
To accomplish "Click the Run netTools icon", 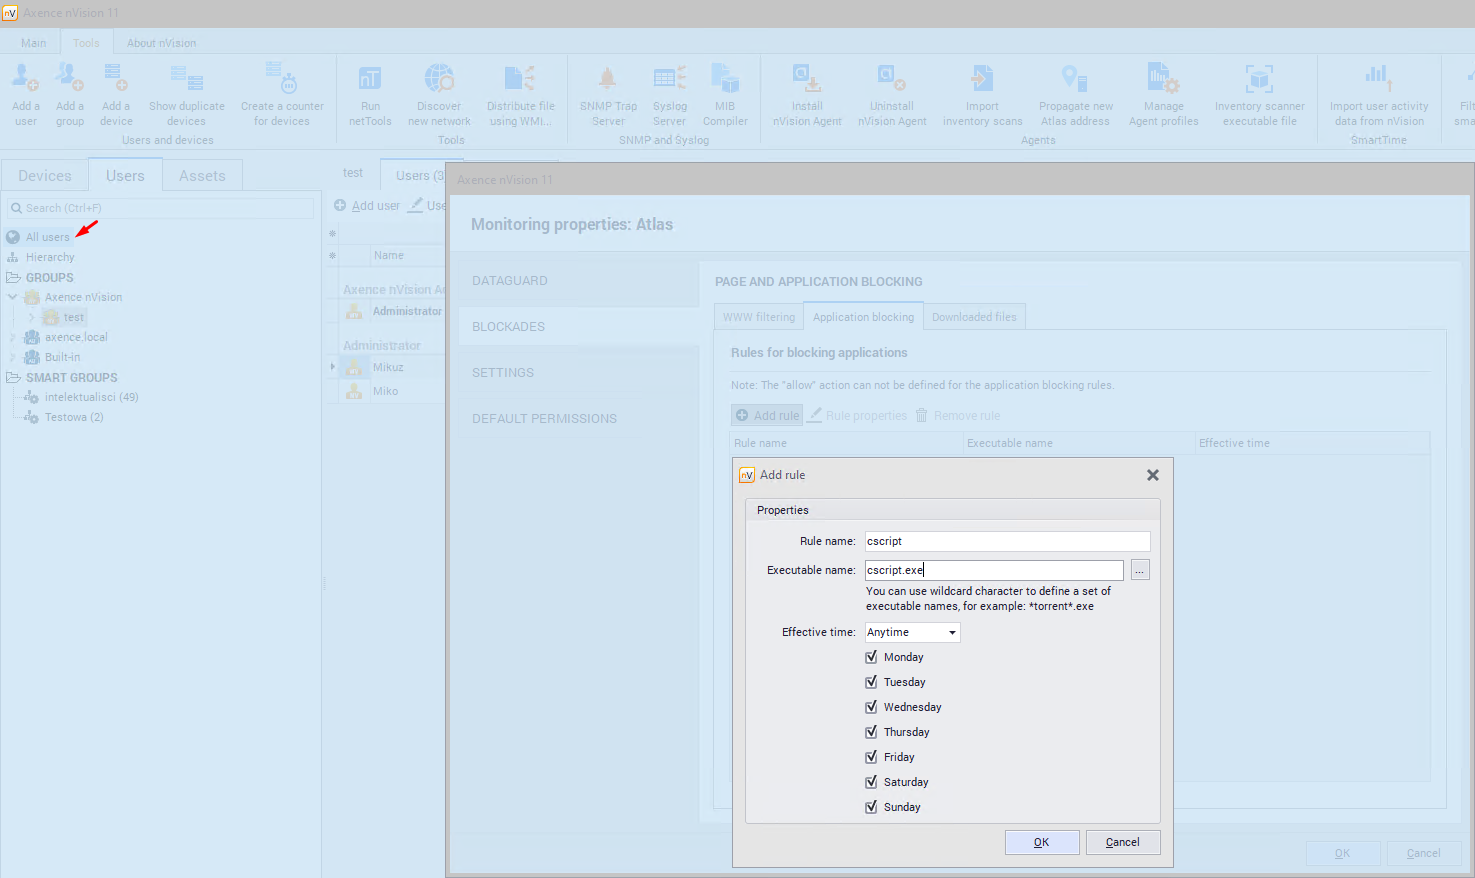I will [x=370, y=80].
